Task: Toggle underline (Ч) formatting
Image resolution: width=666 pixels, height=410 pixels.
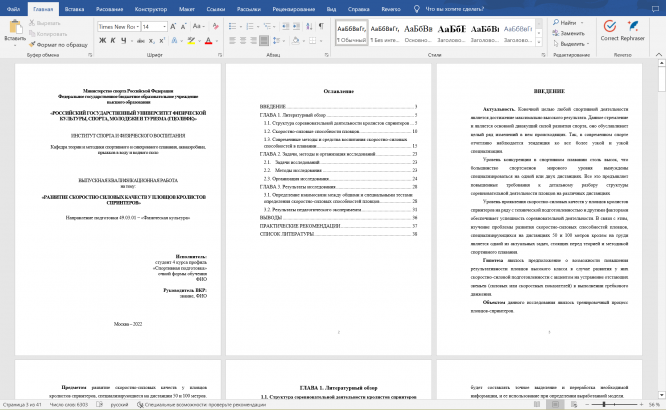Action: 124,41
